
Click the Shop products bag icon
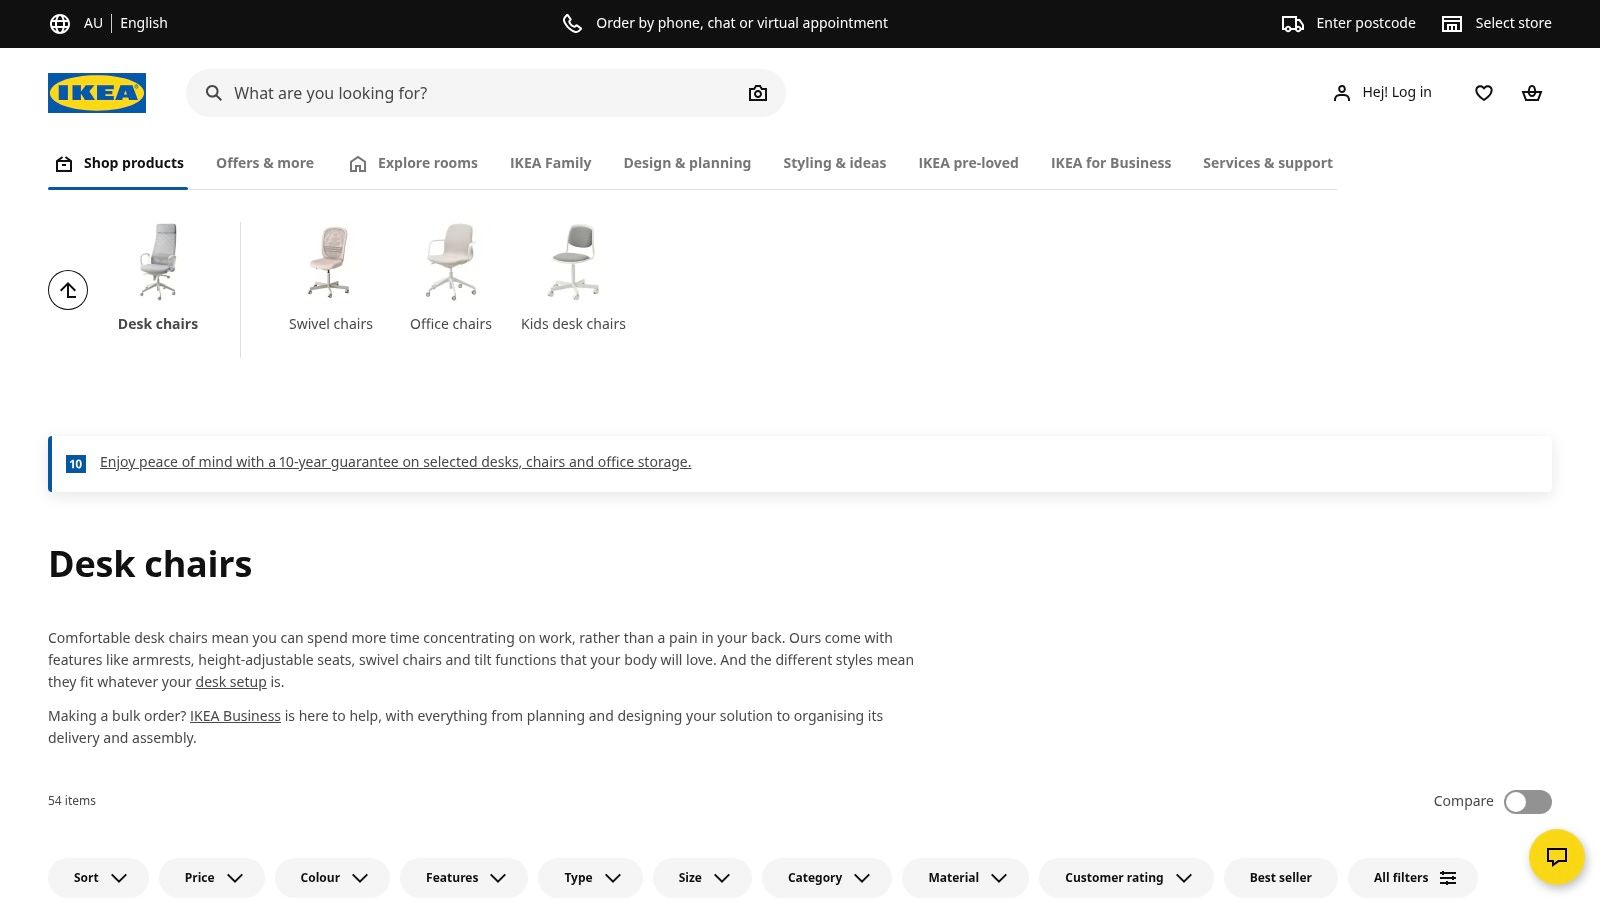point(64,164)
